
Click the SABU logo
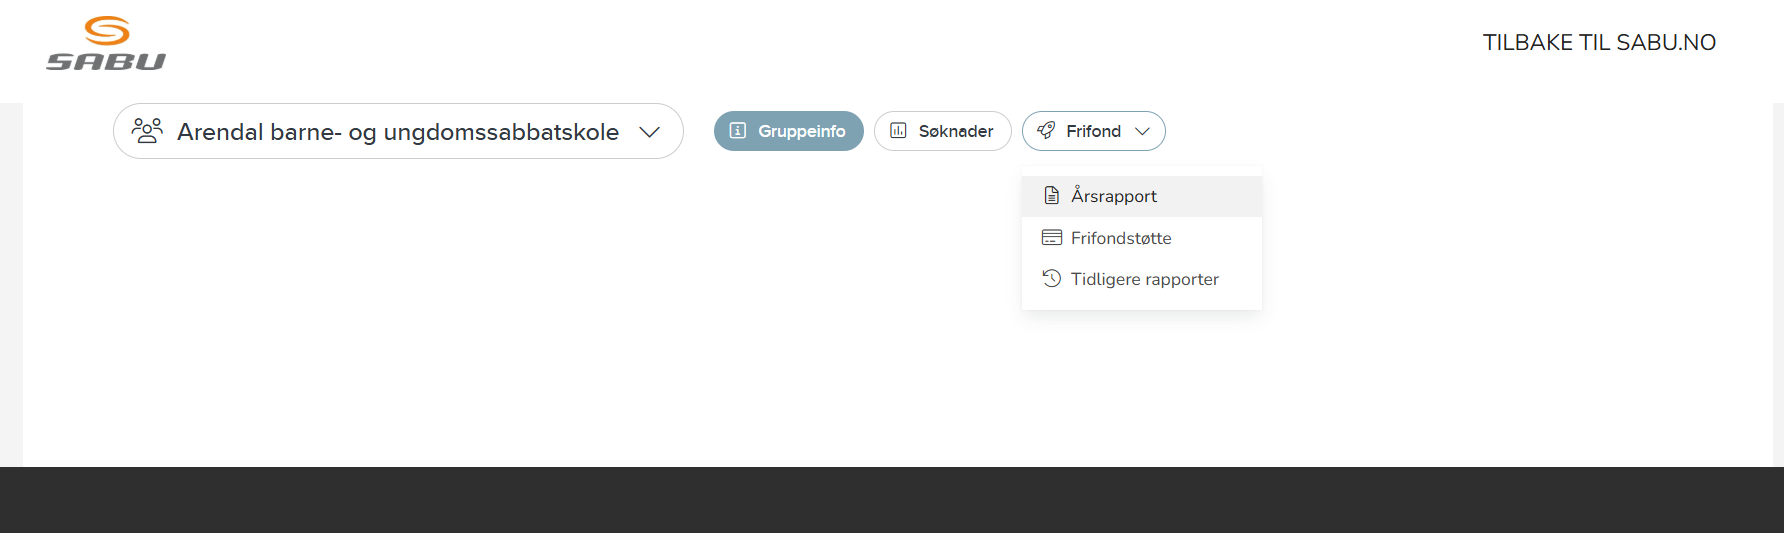tap(106, 43)
